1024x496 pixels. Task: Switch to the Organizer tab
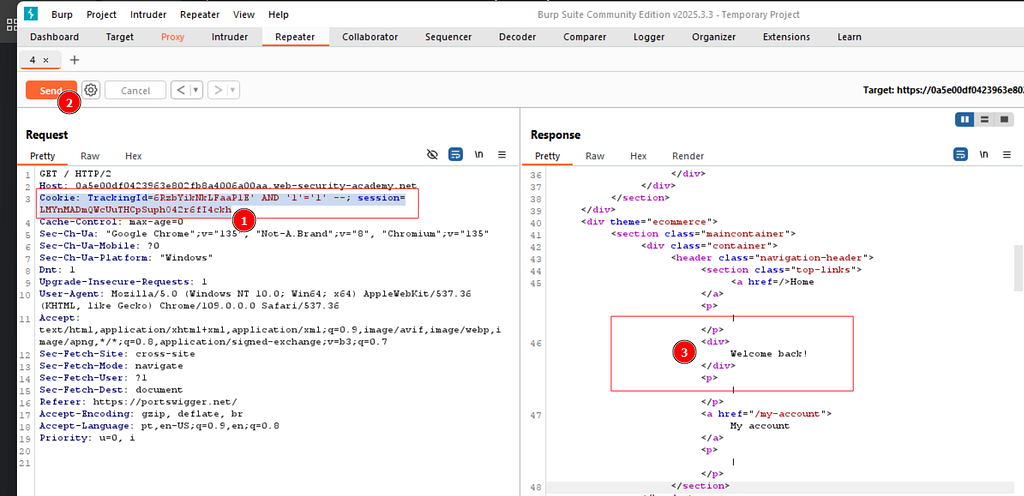point(713,37)
